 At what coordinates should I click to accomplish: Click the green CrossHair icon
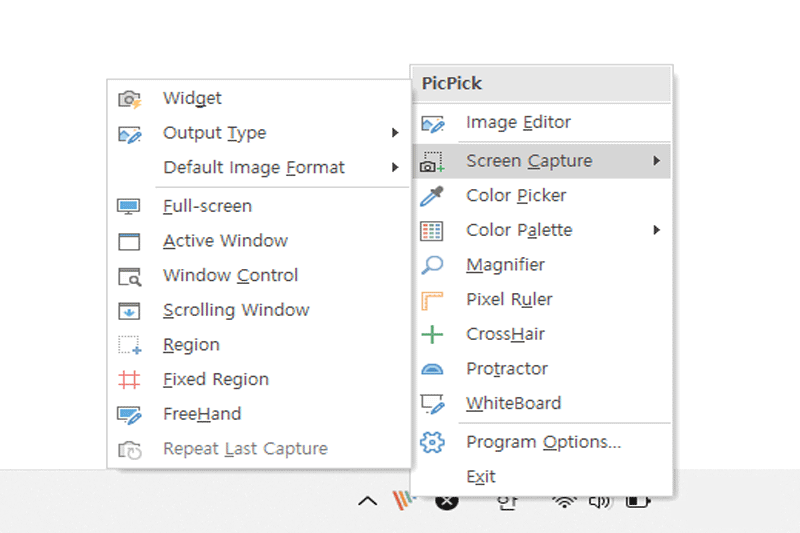click(432, 334)
